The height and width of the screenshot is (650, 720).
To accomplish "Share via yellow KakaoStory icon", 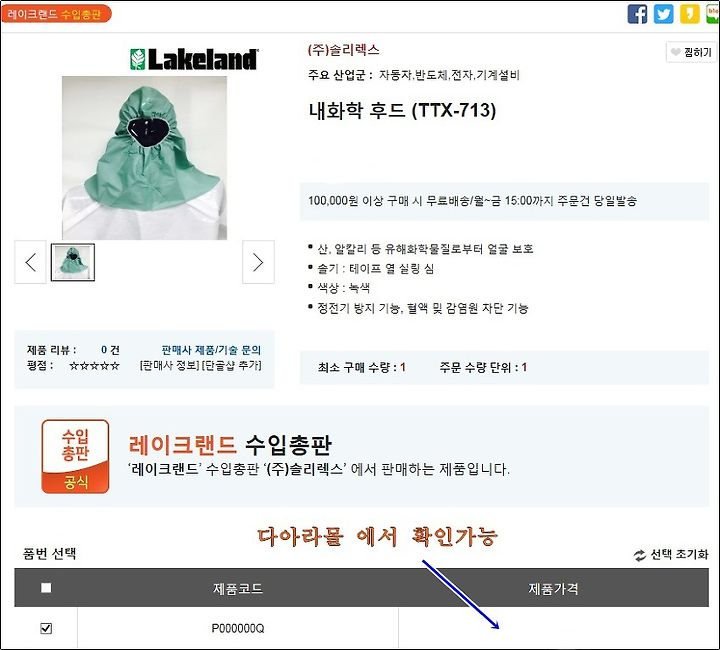I will [x=689, y=14].
